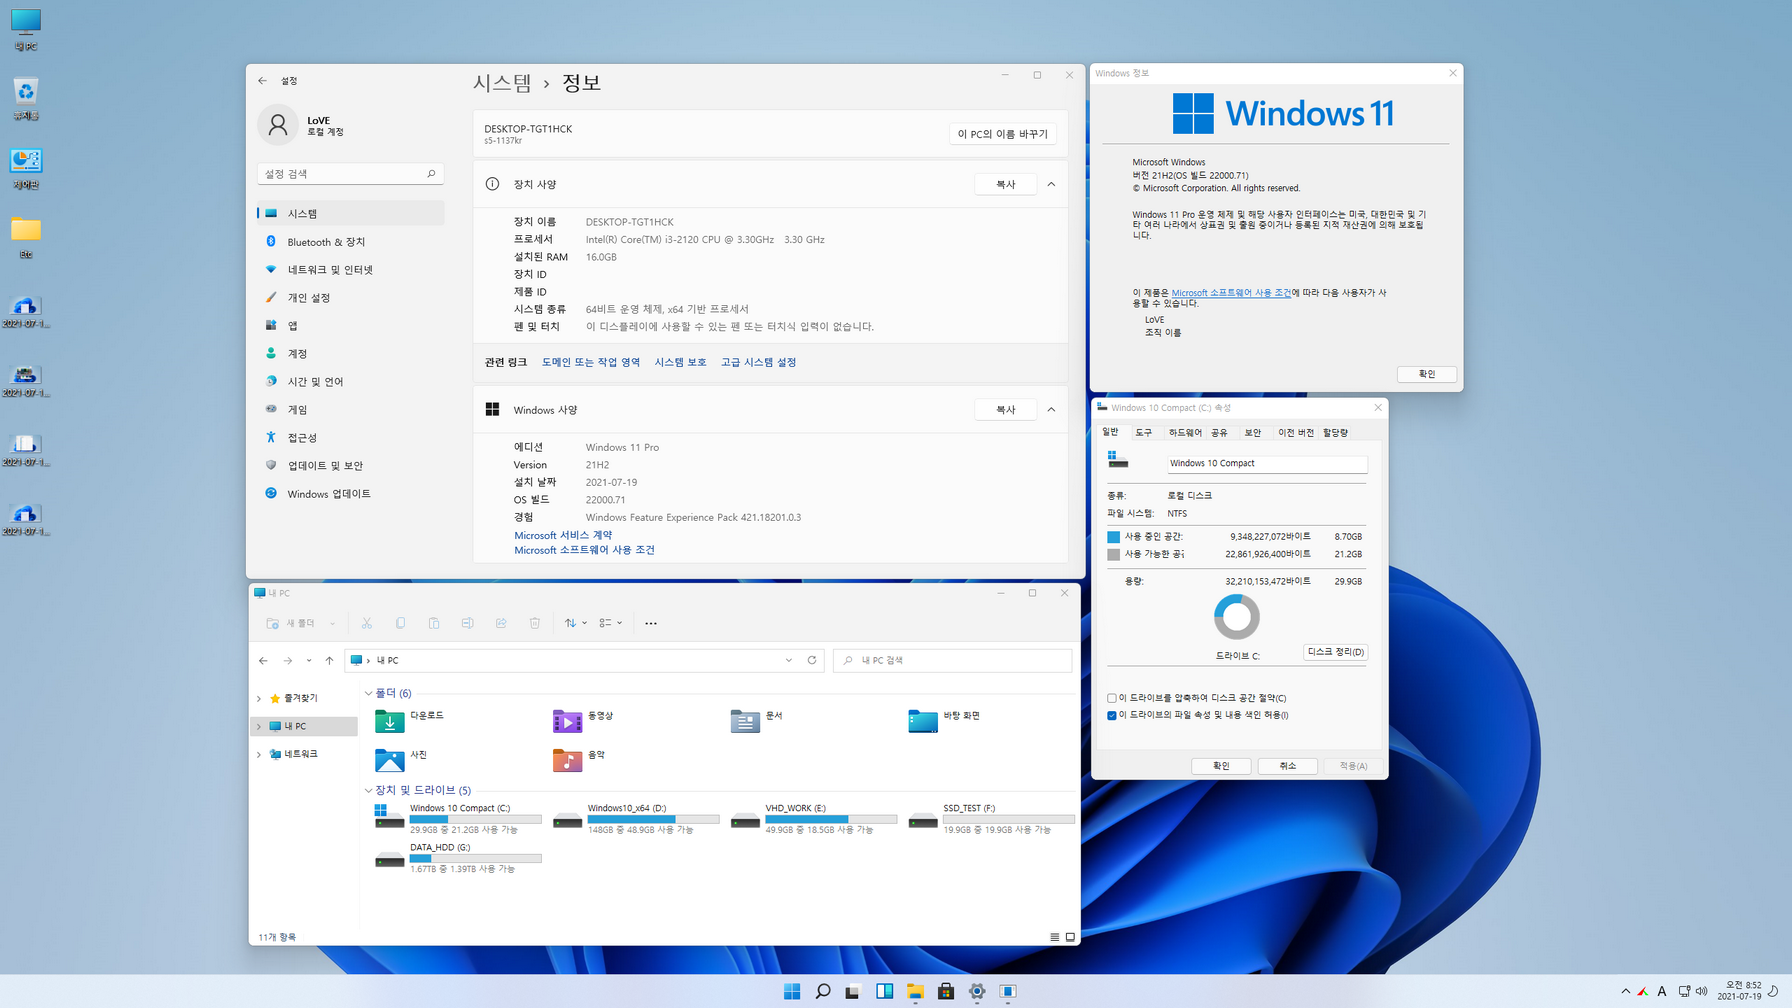
Task: Open Widgets from the taskbar
Action: coord(885,991)
